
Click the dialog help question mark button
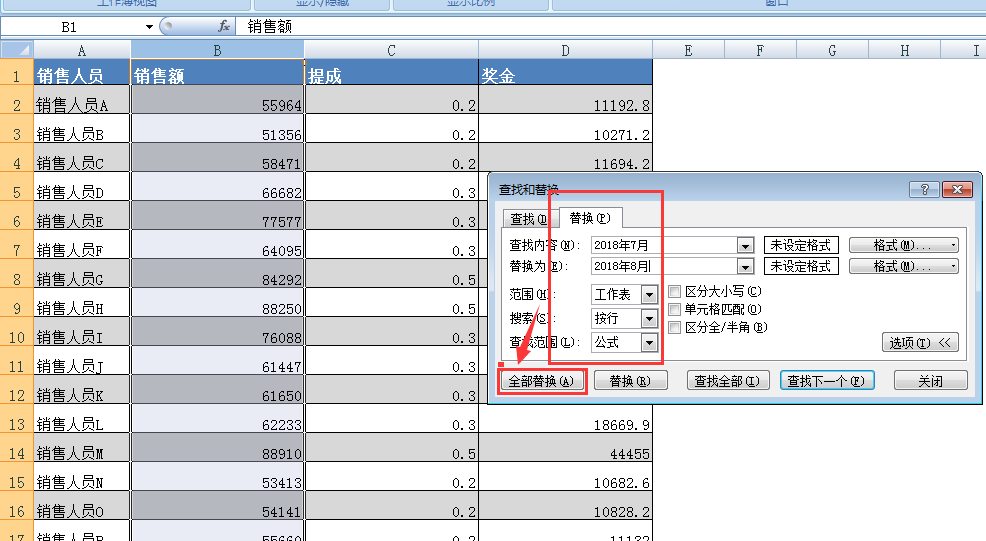coord(923,190)
